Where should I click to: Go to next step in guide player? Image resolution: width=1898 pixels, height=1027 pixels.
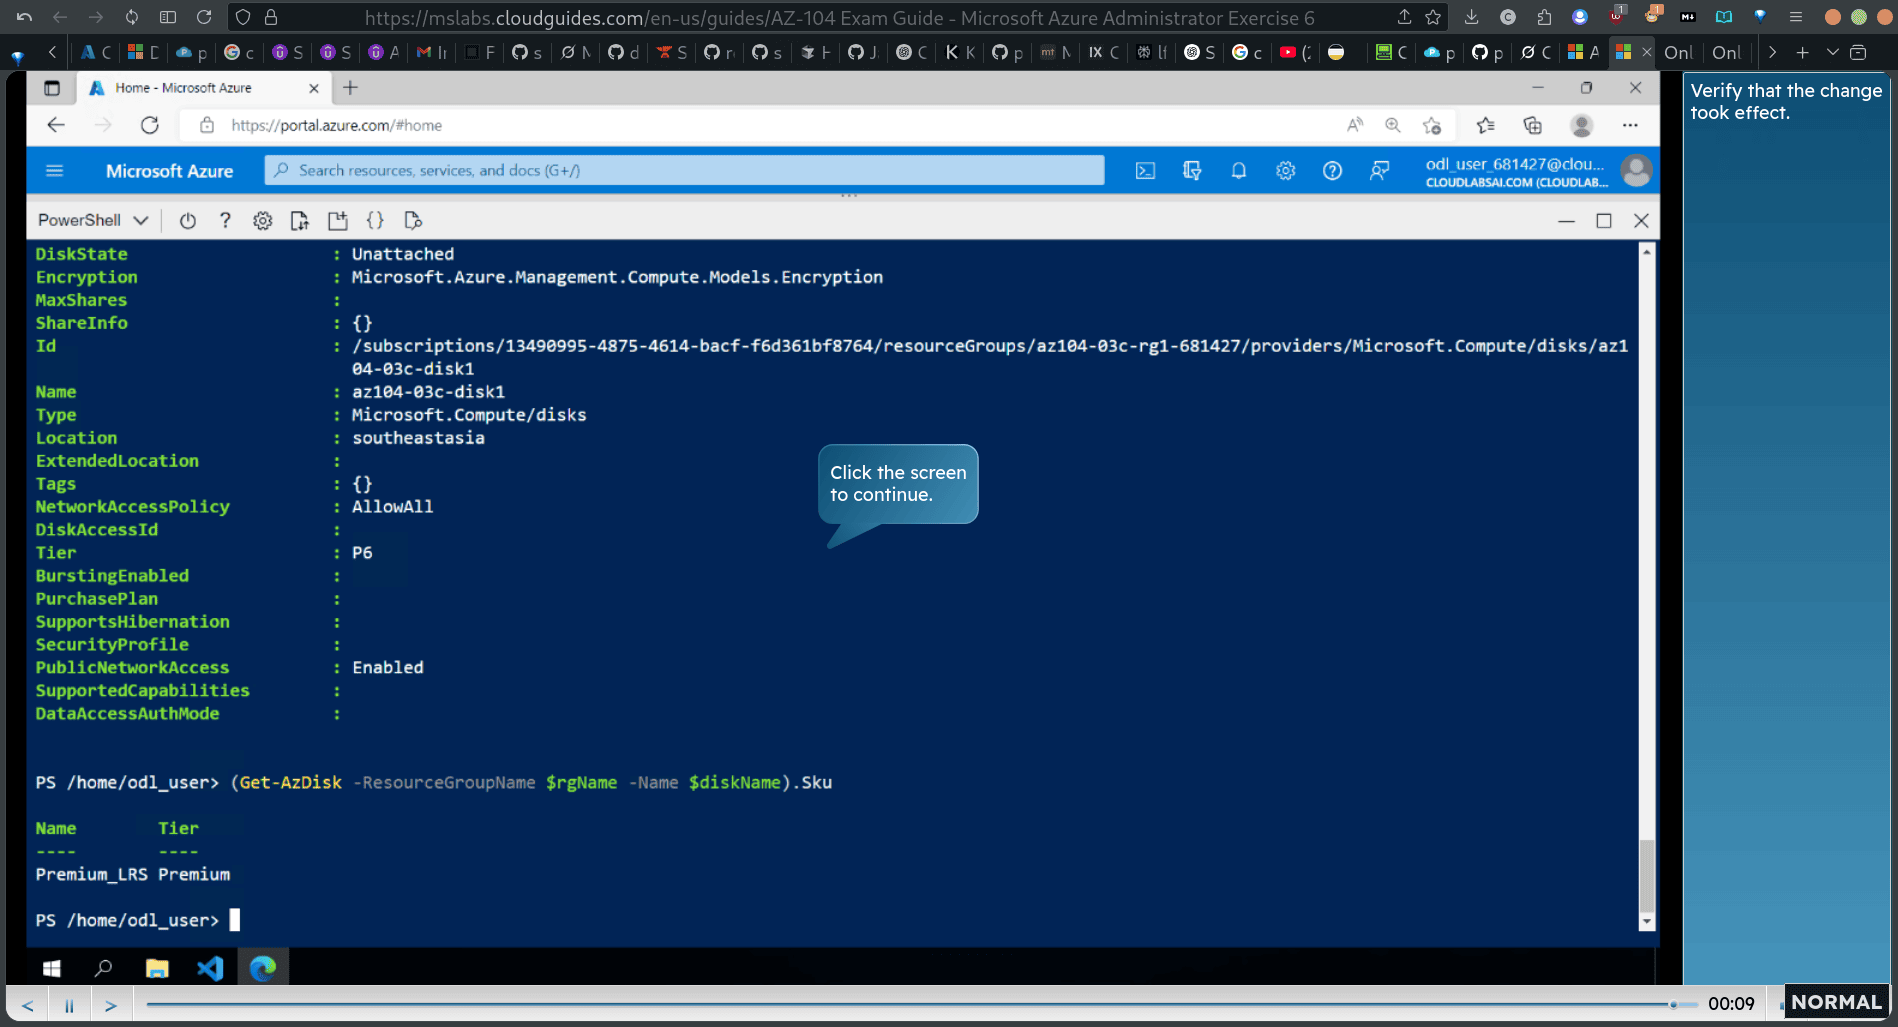click(x=111, y=1005)
